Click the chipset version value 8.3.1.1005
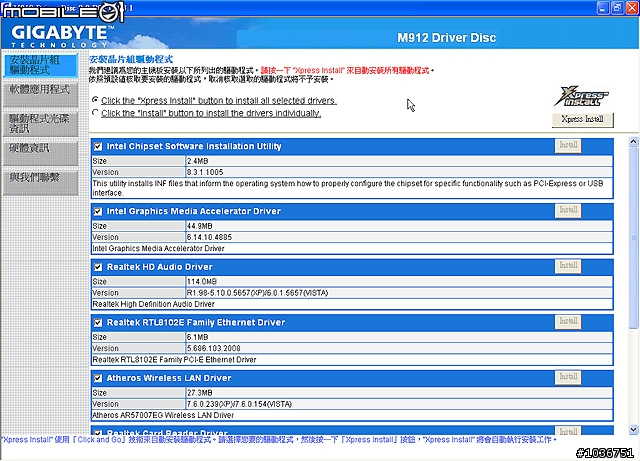640x461 pixels. [x=205, y=172]
